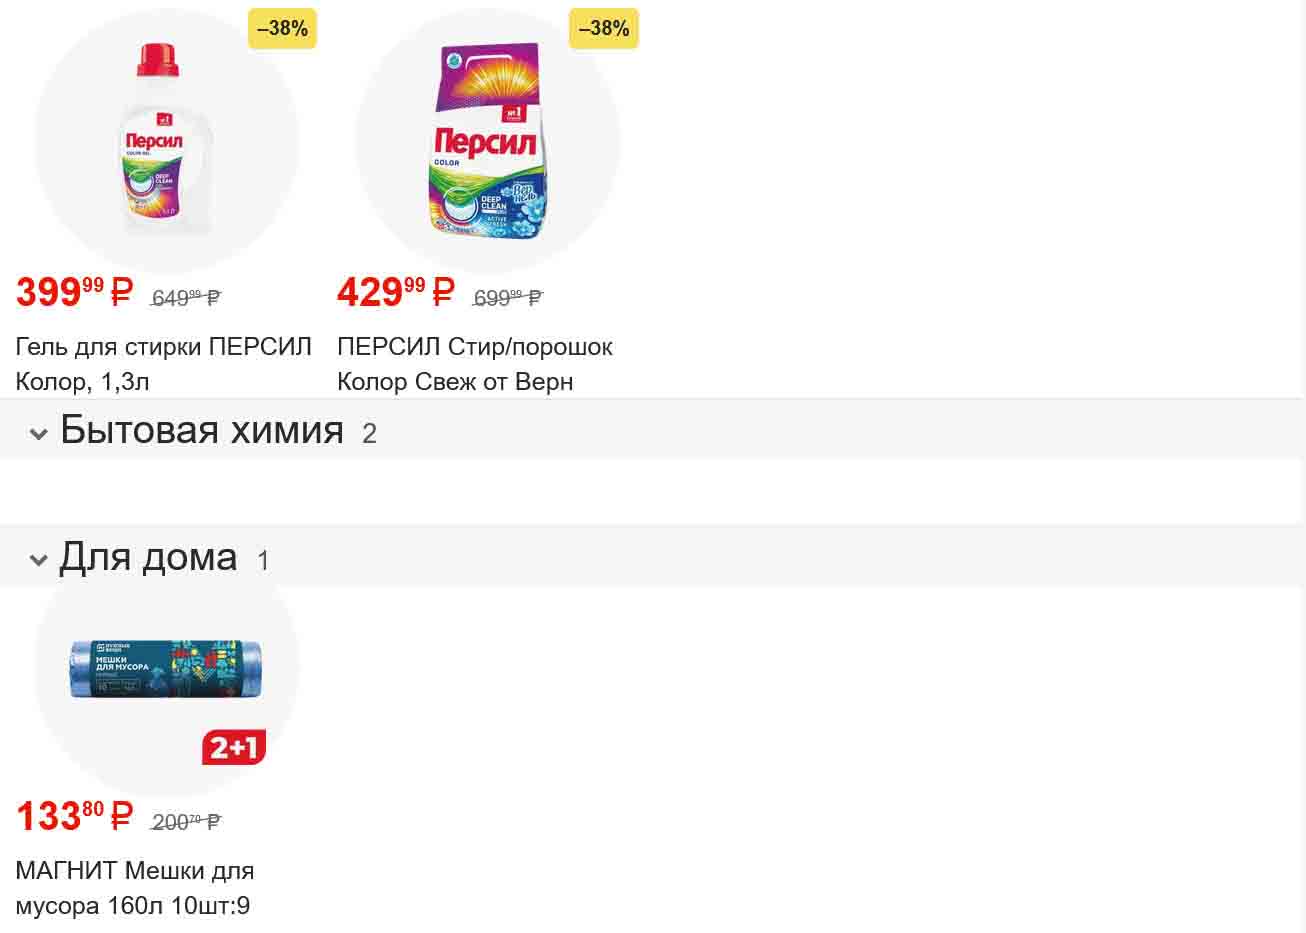Open the Persil Color powder bag picture

click(487, 140)
